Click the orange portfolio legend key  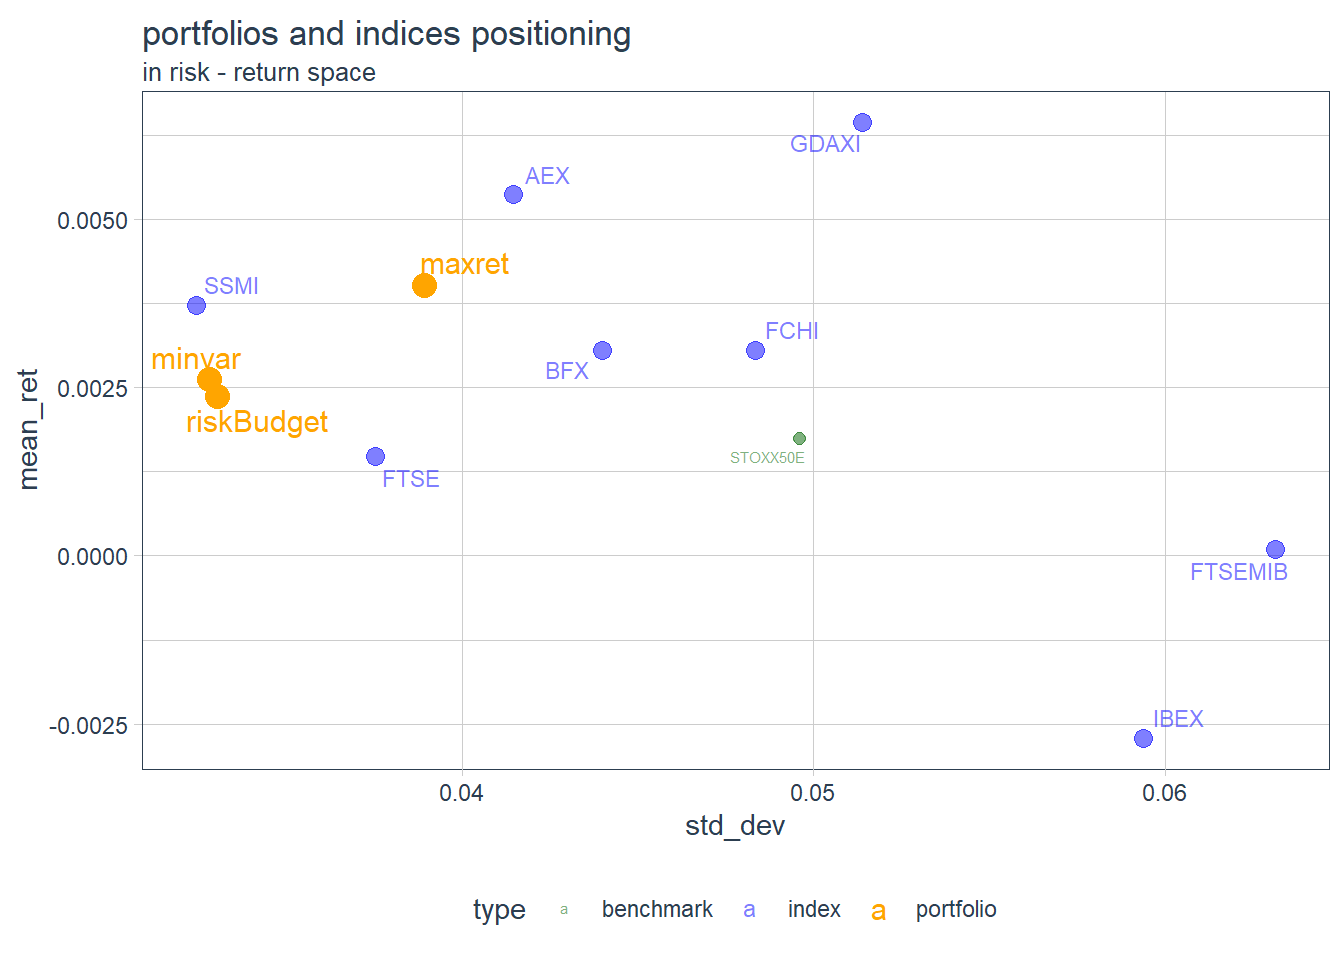click(x=878, y=910)
